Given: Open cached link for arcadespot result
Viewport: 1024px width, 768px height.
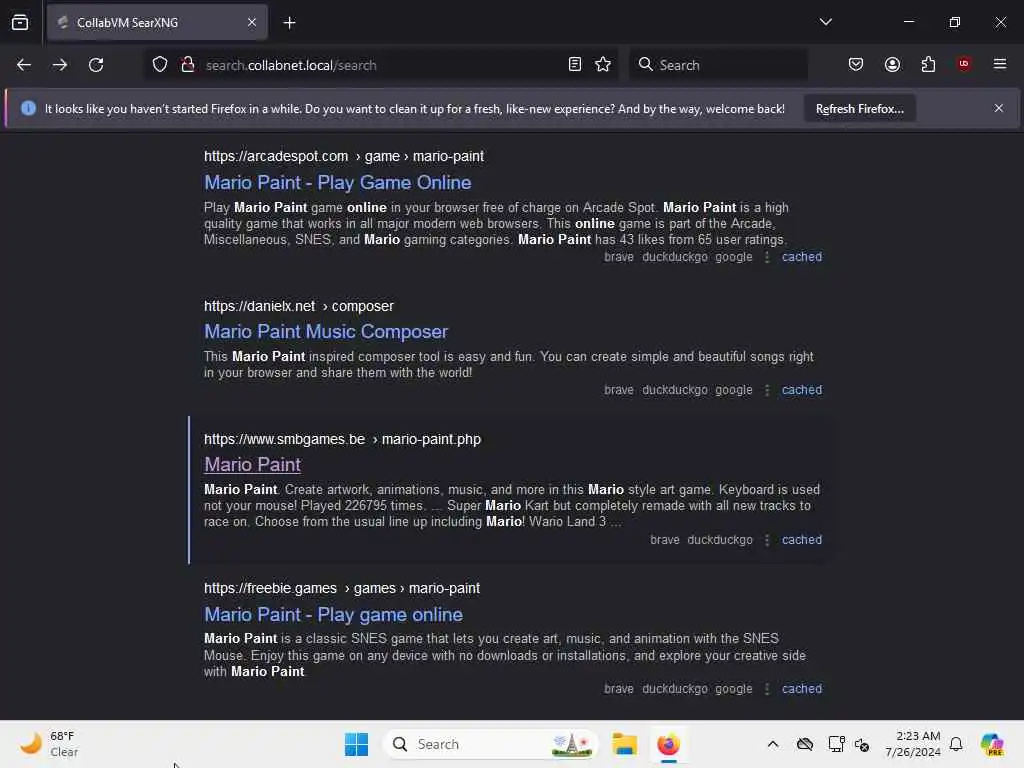Looking at the screenshot, I should tap(802, 257).
